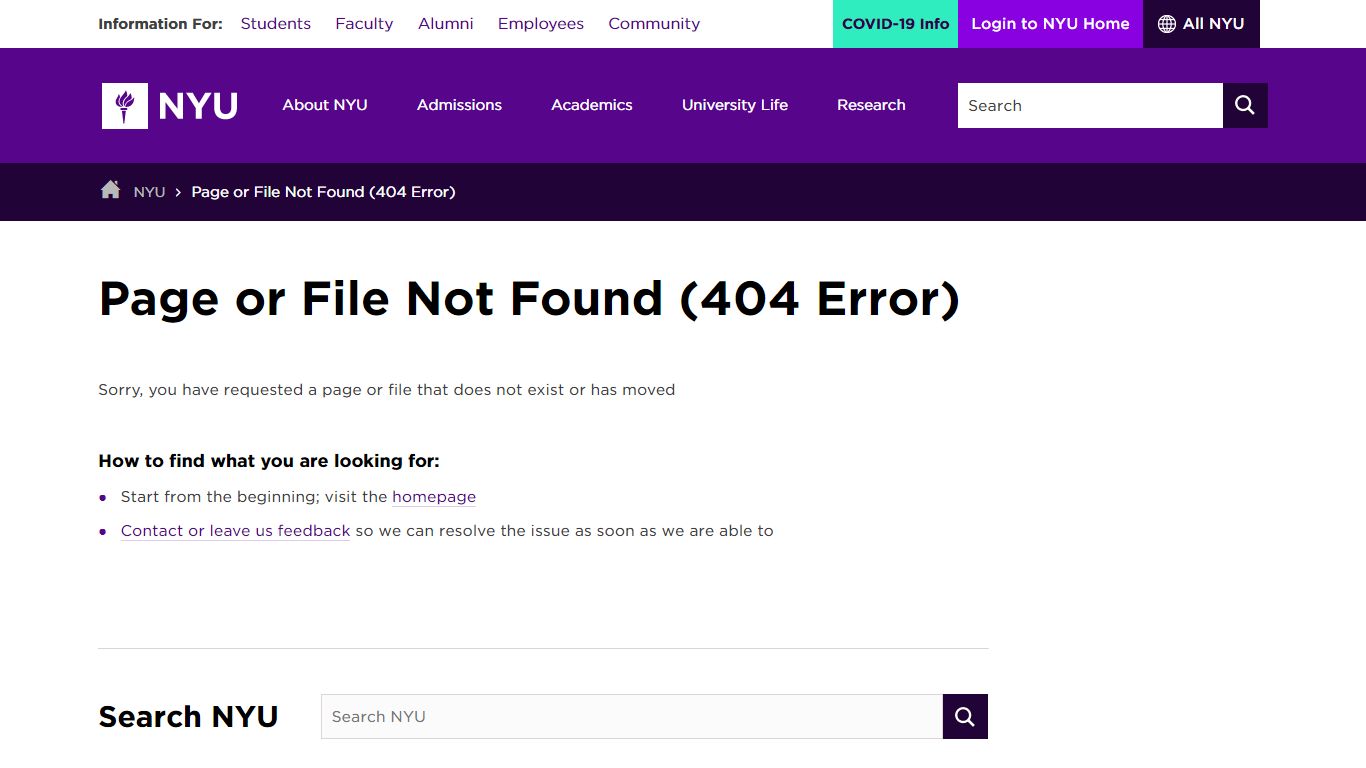The height and width of the screenshot is (768, 1366).
Task: Go to the Students information link
Action: pyautogui.click(x=276, y=24)
